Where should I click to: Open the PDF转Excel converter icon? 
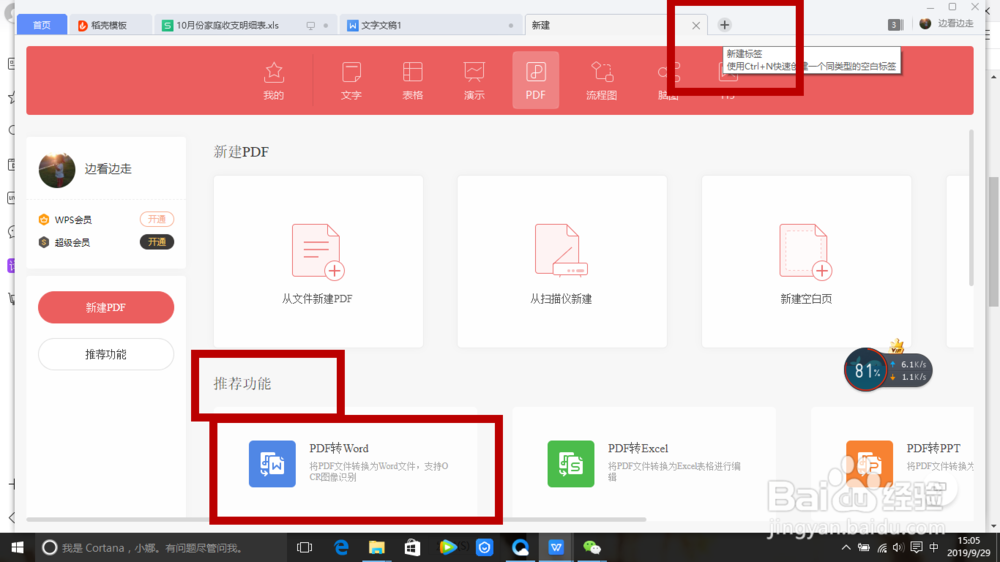(x=571, y=464)
